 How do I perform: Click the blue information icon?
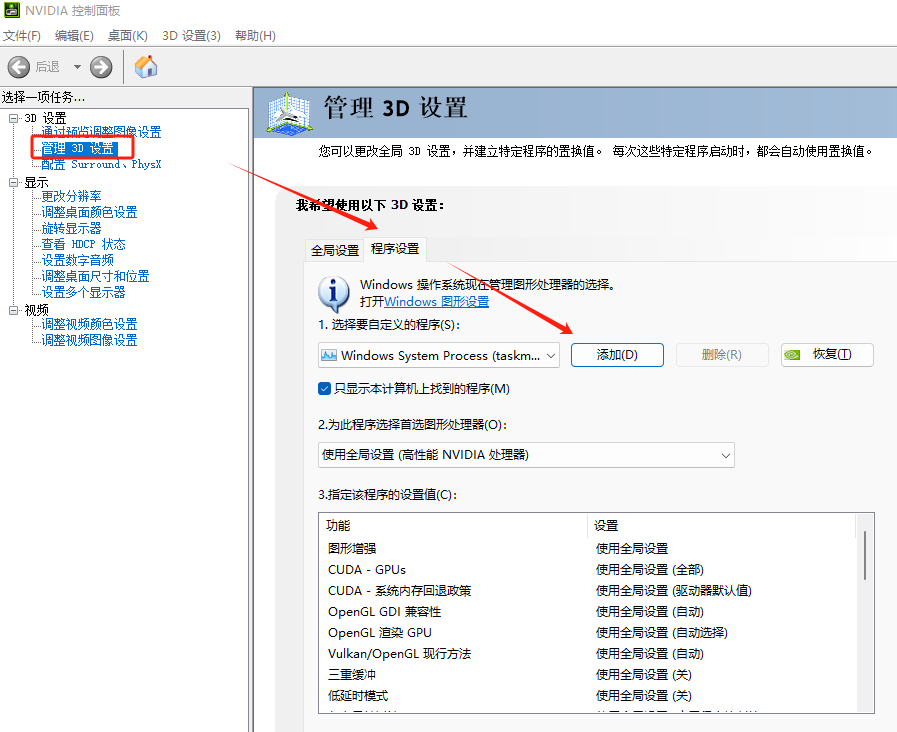(x=334, y=294)
